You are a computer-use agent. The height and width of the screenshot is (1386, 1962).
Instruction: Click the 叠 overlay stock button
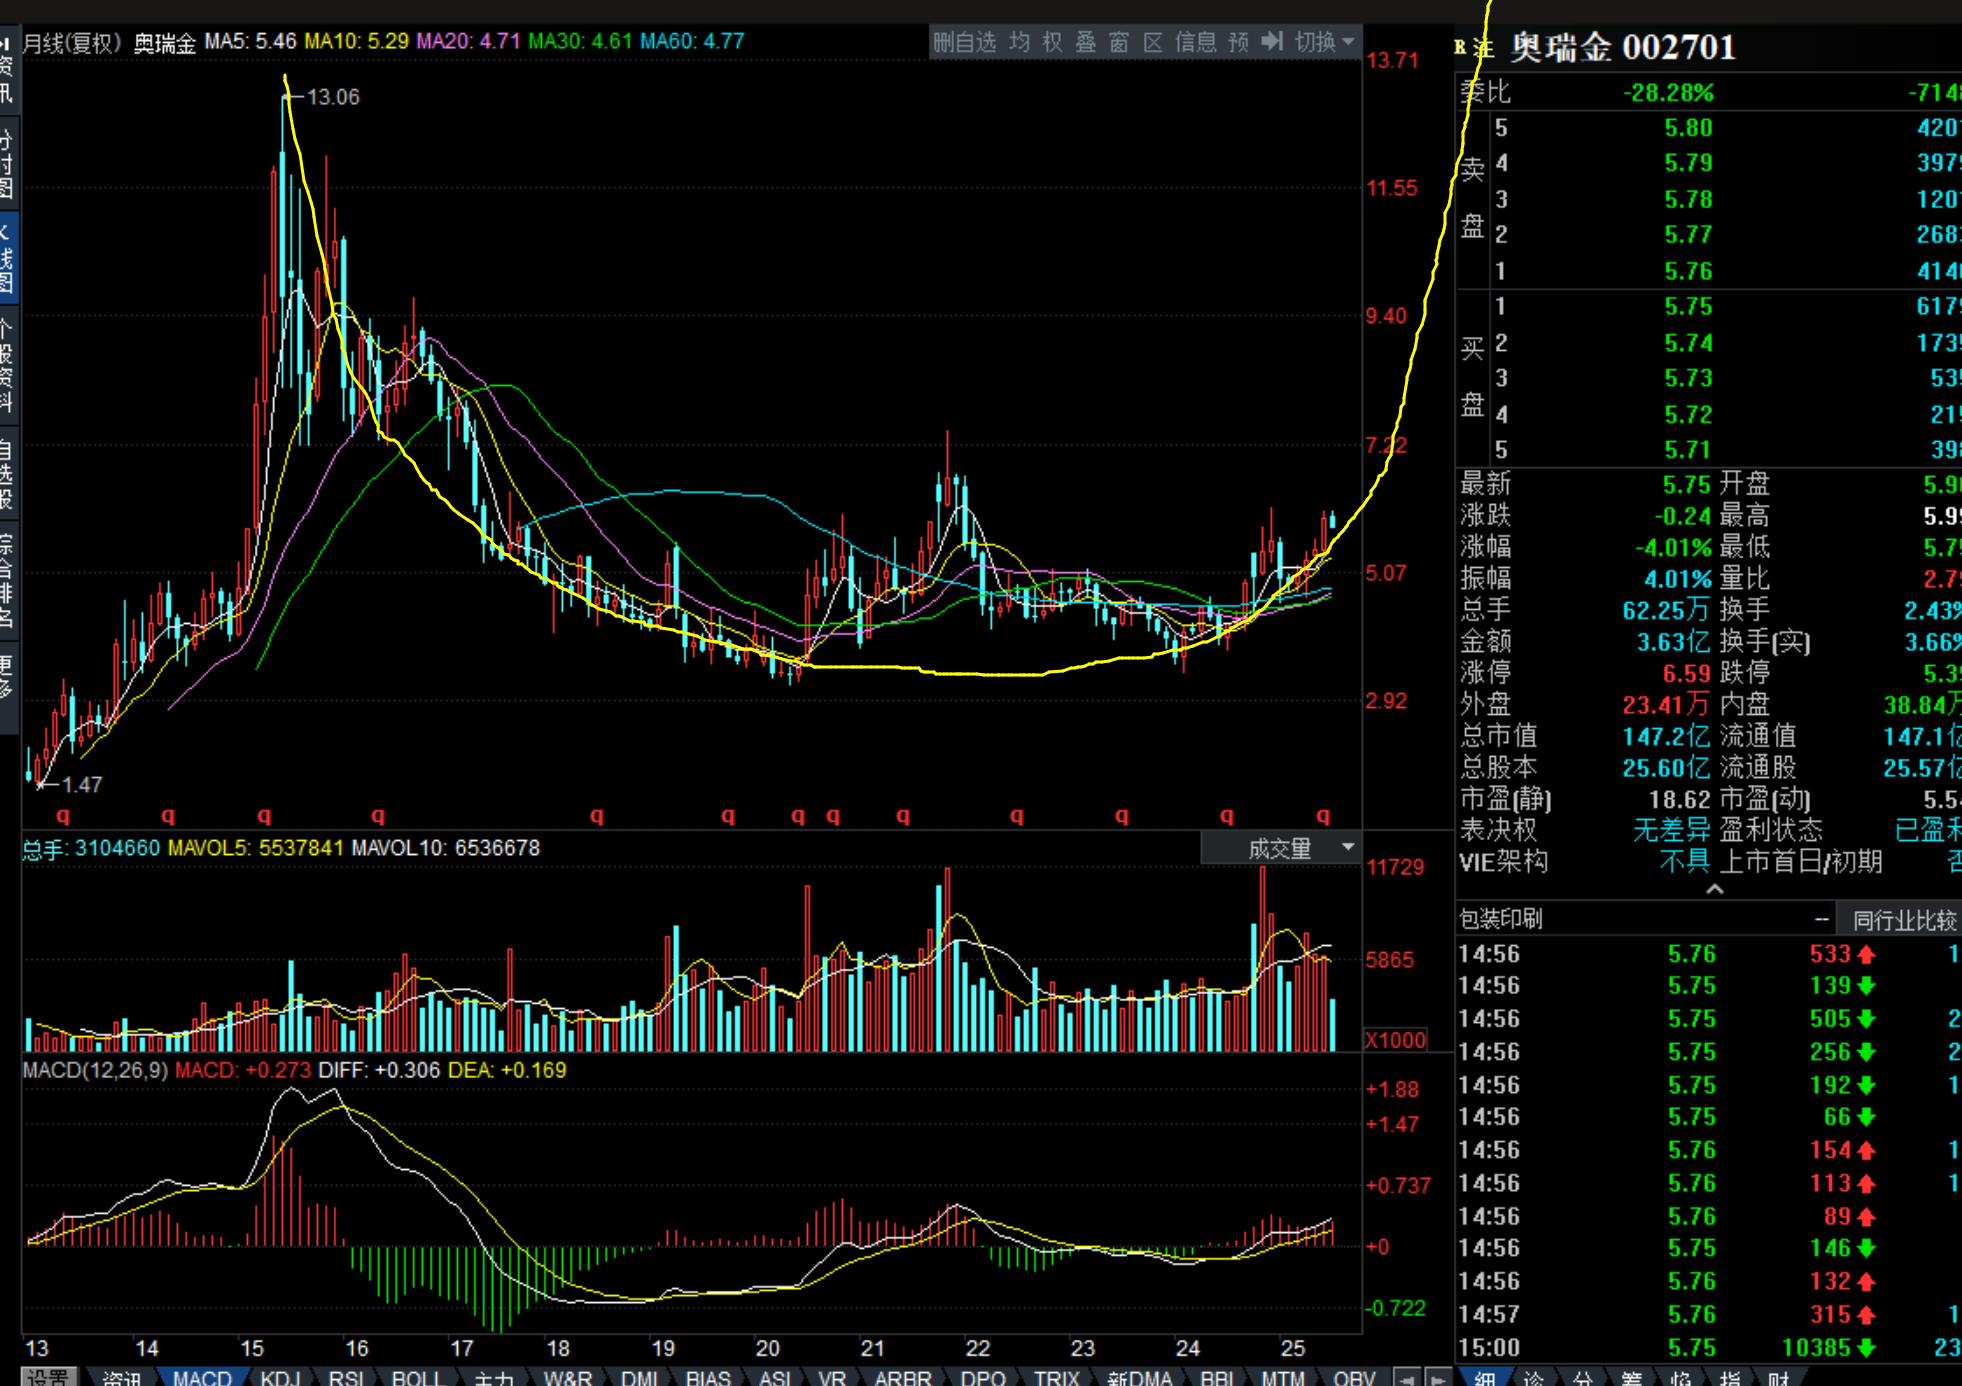coord(1086,42)
